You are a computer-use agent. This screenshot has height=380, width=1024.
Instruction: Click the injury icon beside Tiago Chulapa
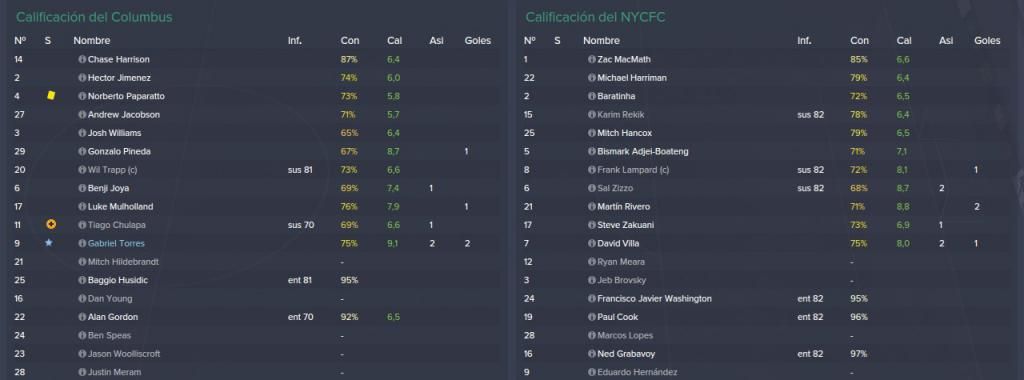coord(51,225)
